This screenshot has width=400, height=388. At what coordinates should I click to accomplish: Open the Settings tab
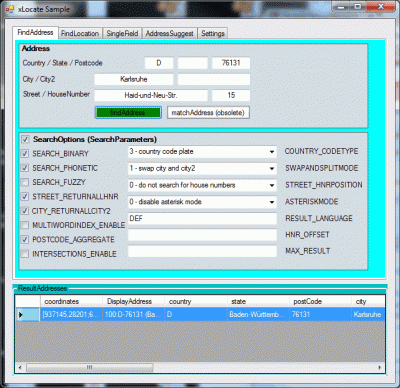[x=213, y=34]
